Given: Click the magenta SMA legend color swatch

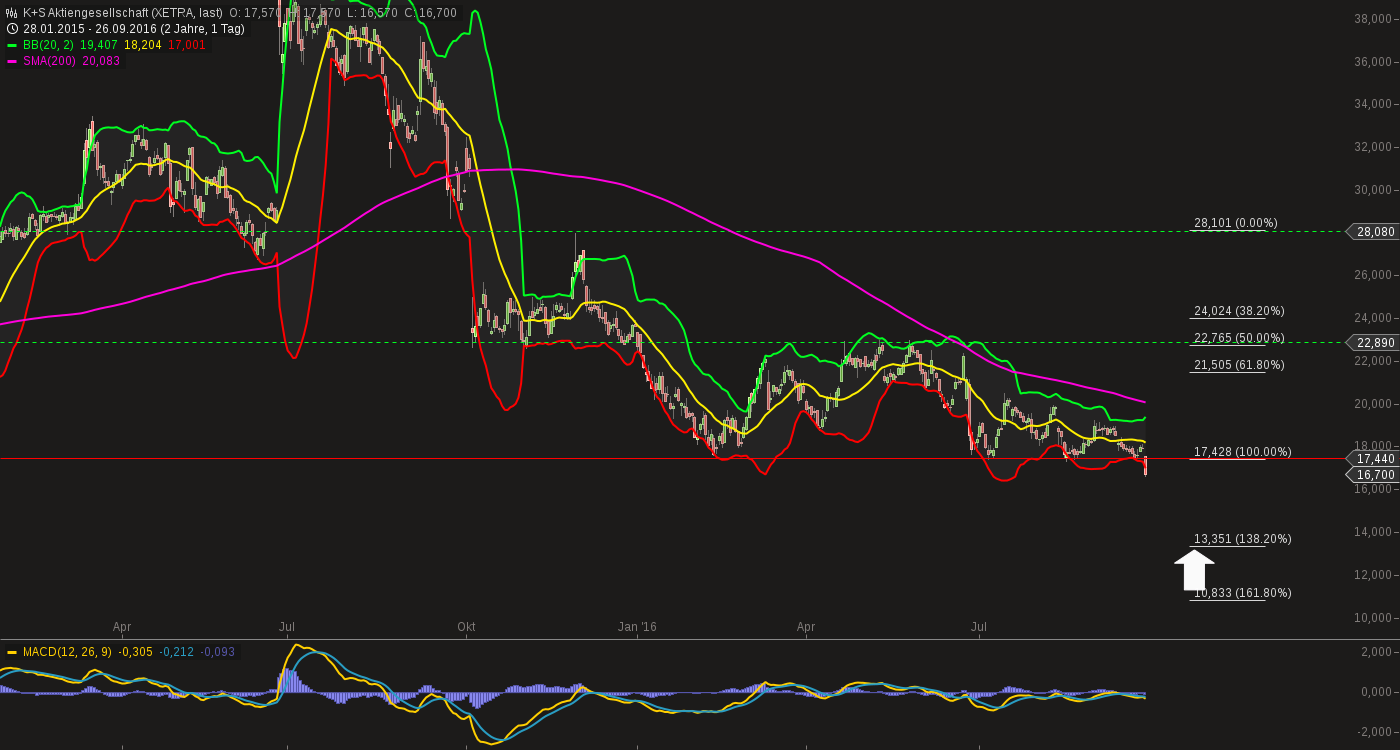Looking at the screenshot, I should pyautogui.click(x=12, y=61).
